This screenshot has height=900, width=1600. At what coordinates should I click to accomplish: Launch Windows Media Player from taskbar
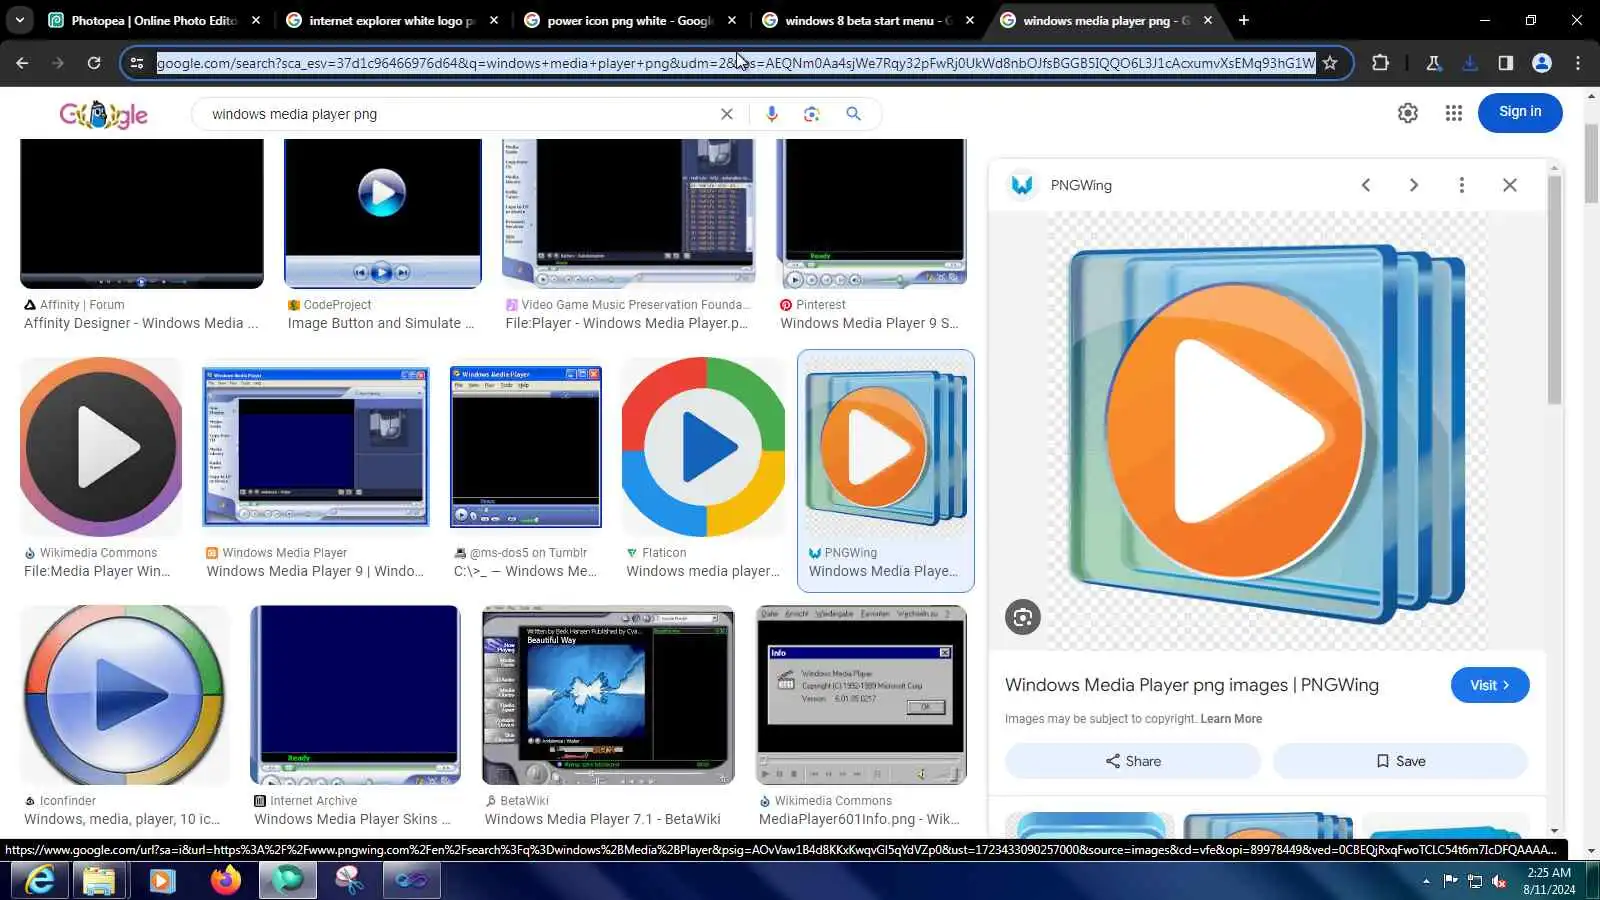click(x=162, y=880)
